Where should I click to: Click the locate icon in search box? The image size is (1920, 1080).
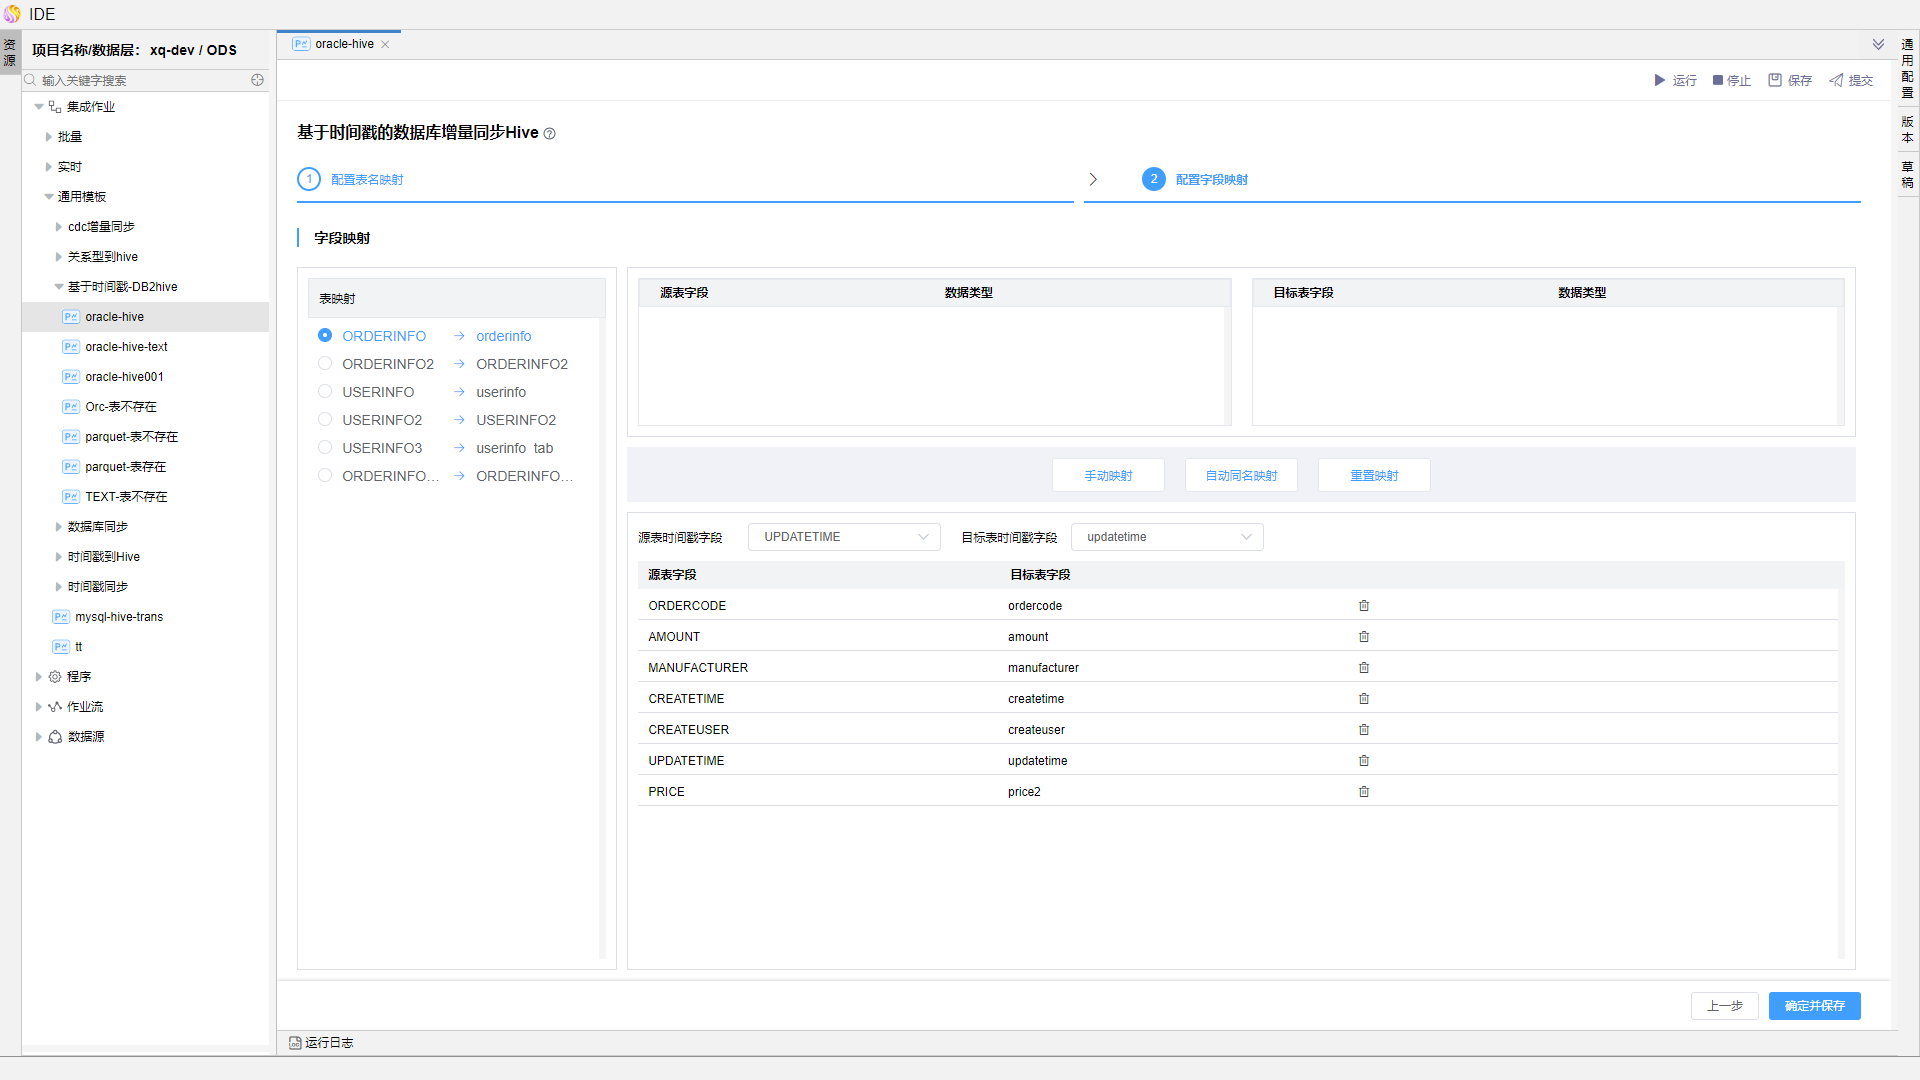point(257,80)
